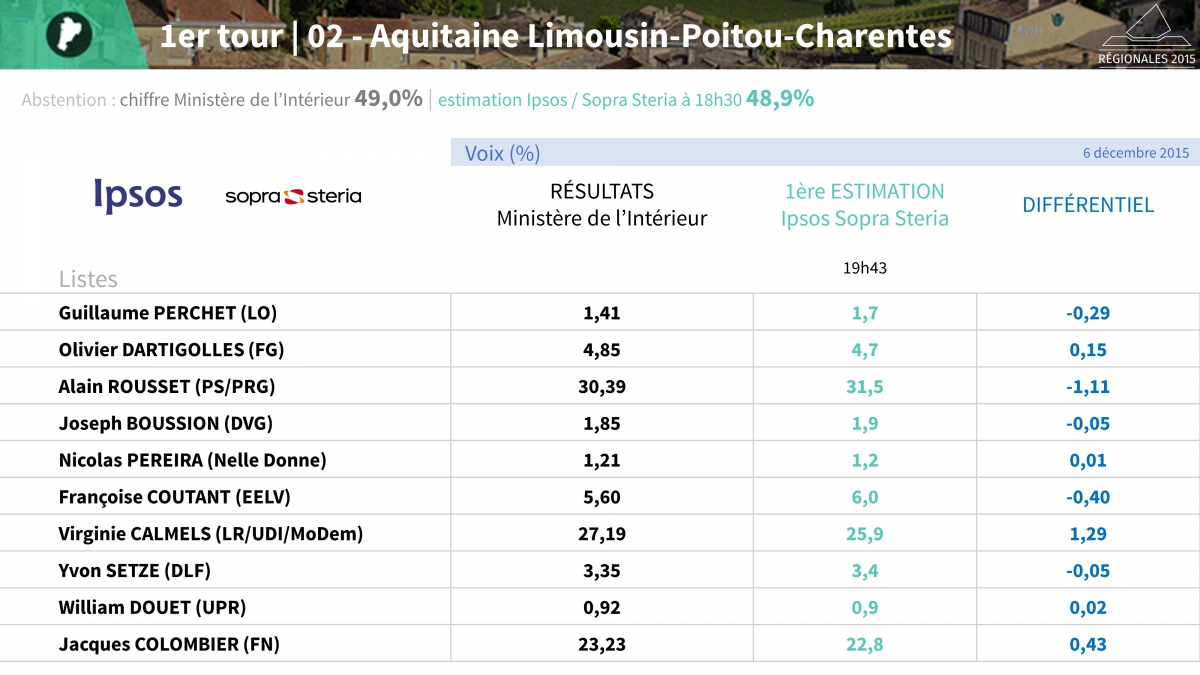Click the Régionales 2015 logo

(x=1147, y=35)
